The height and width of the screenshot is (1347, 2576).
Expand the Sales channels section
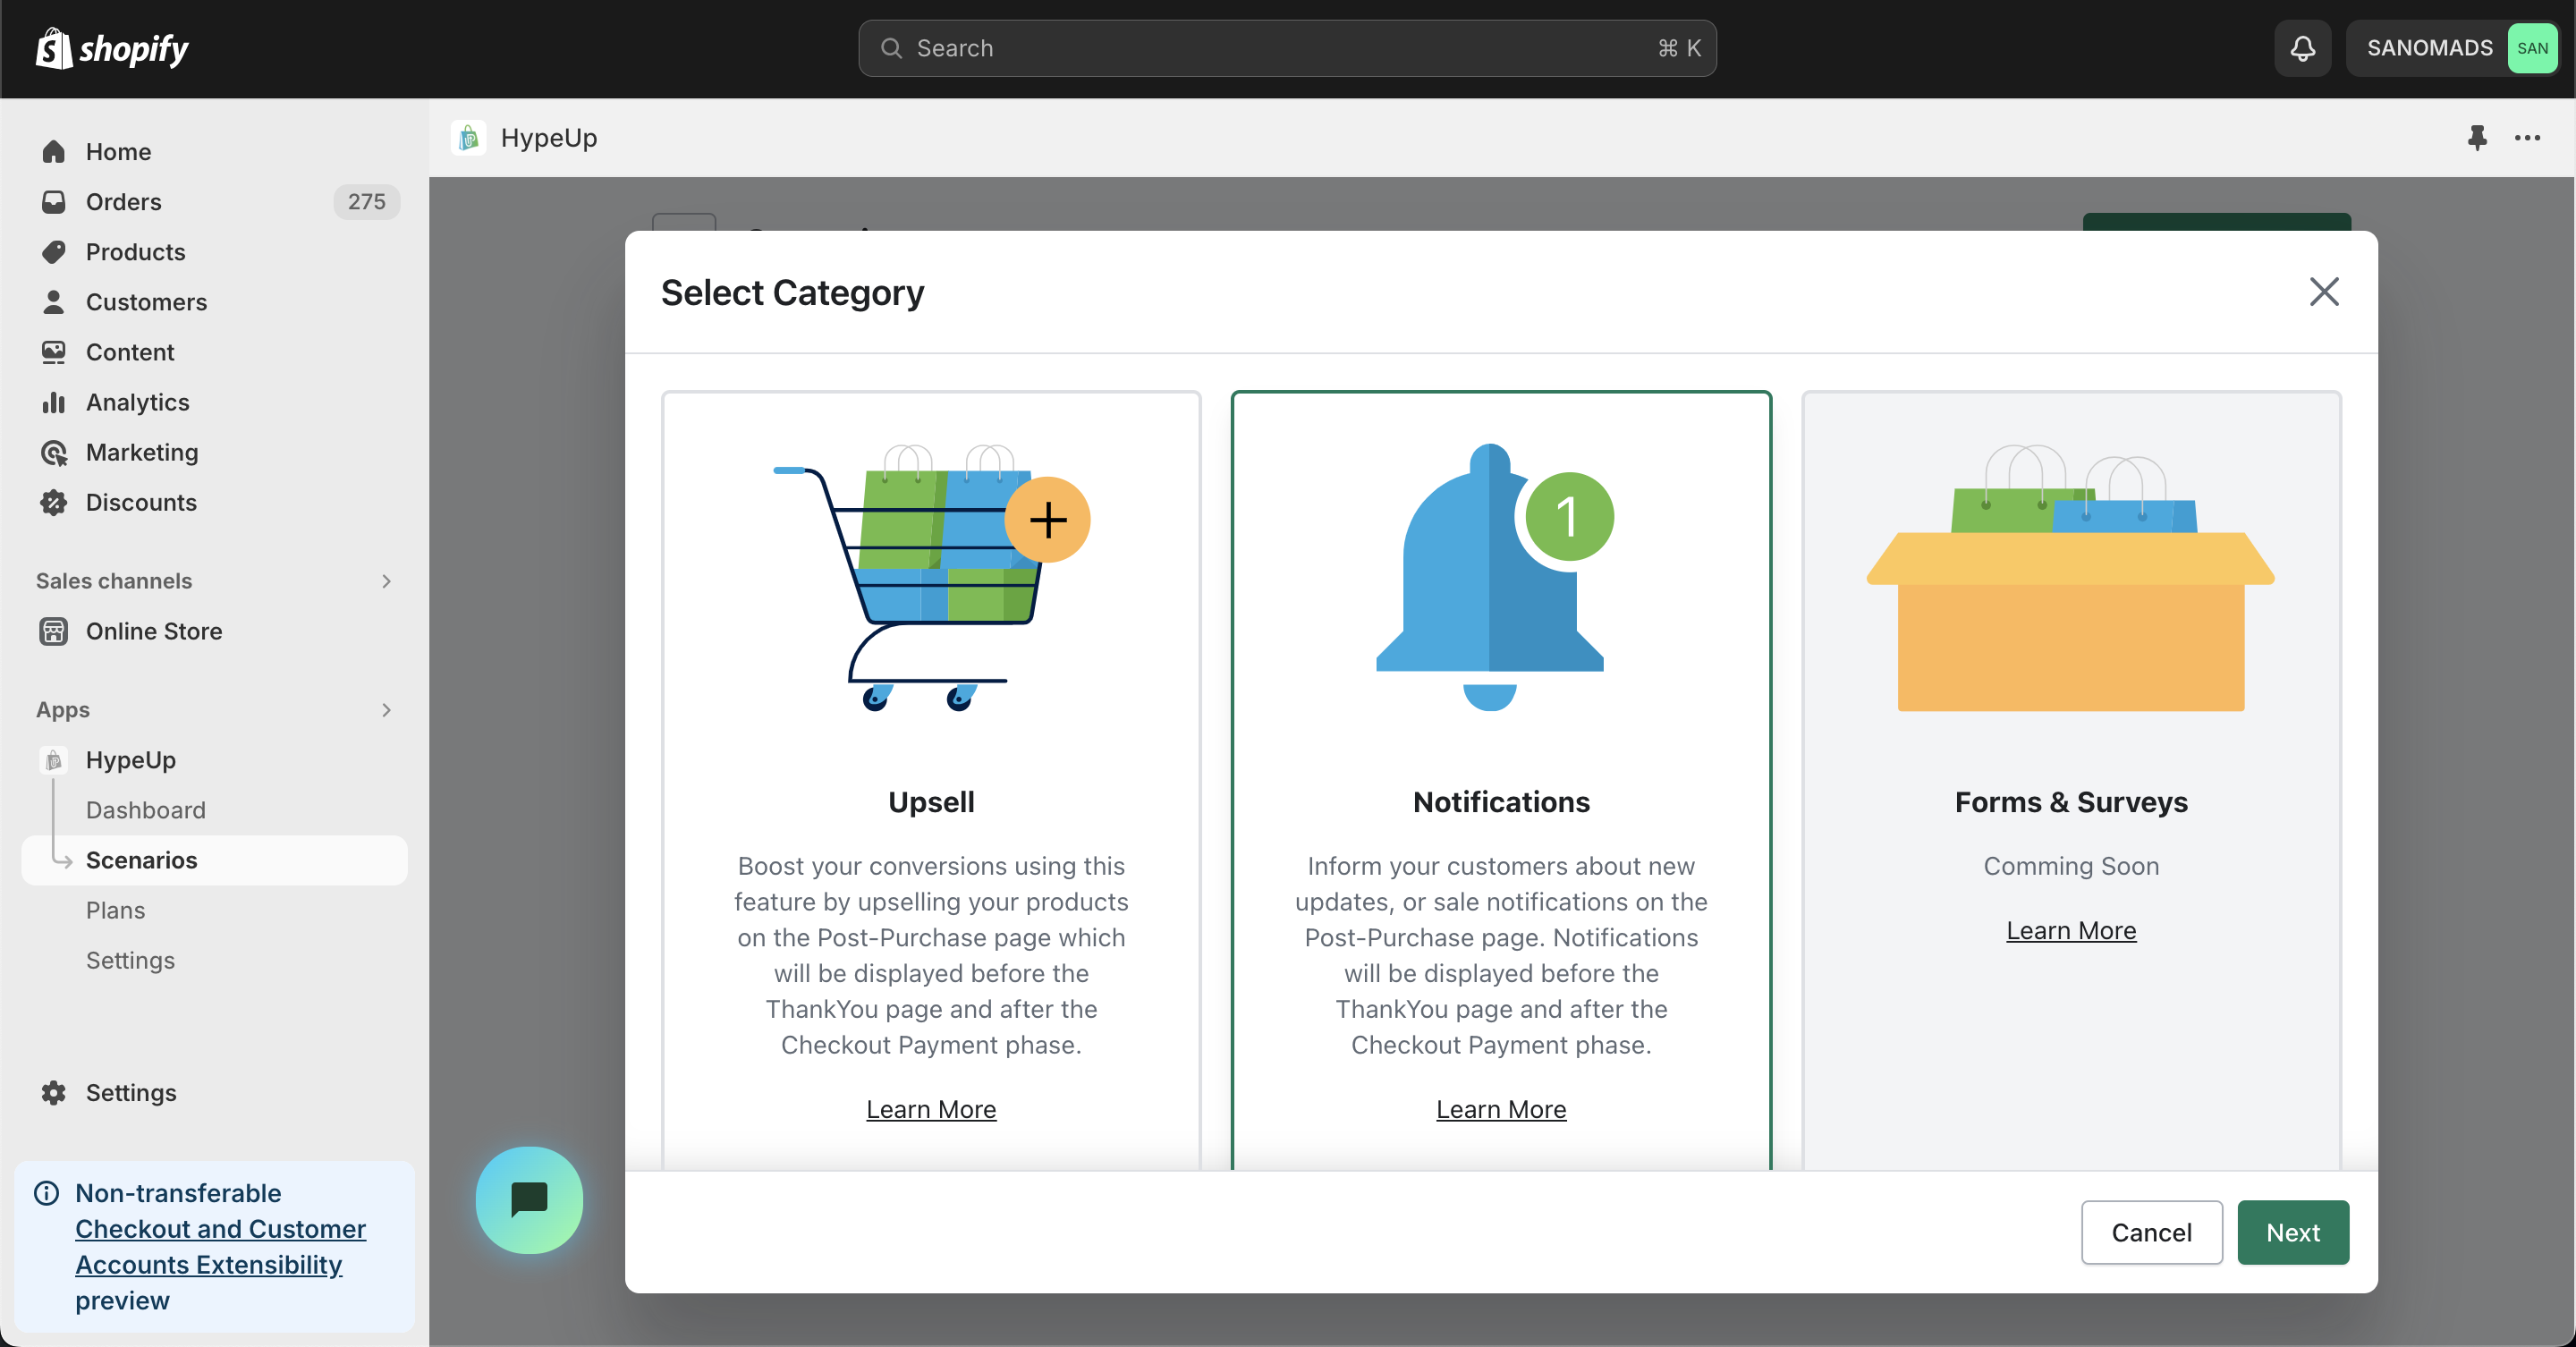pos(386,581)
